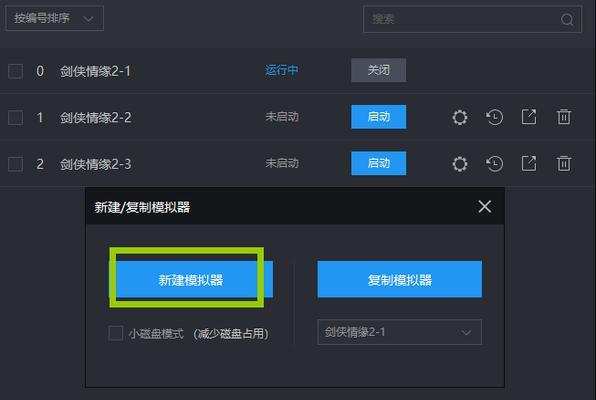Click 关闭 to stop 剑侠情缘2-1
Image resolution: width=596 pixels, height=400 pixels.
pos(379,70)
